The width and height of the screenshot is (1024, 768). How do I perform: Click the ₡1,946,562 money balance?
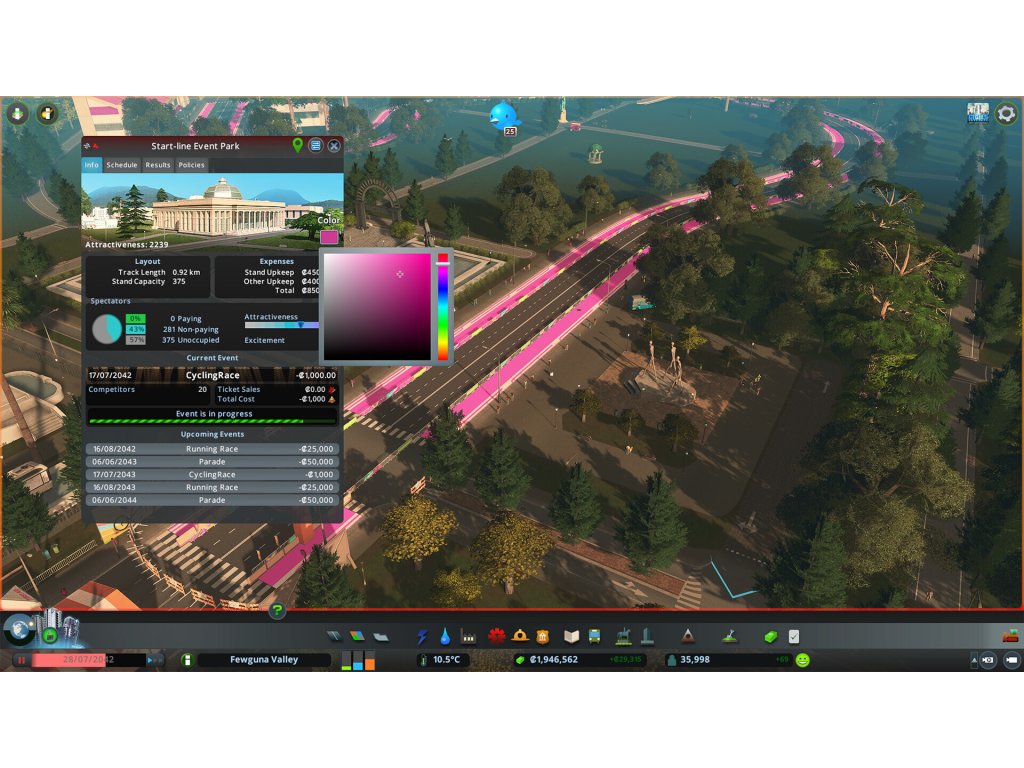pyautogui.click(x=554, y=660)
